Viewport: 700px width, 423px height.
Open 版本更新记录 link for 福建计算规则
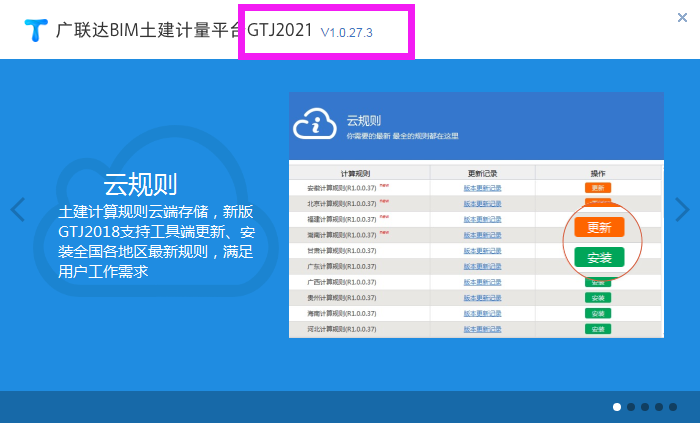point(482,220)
